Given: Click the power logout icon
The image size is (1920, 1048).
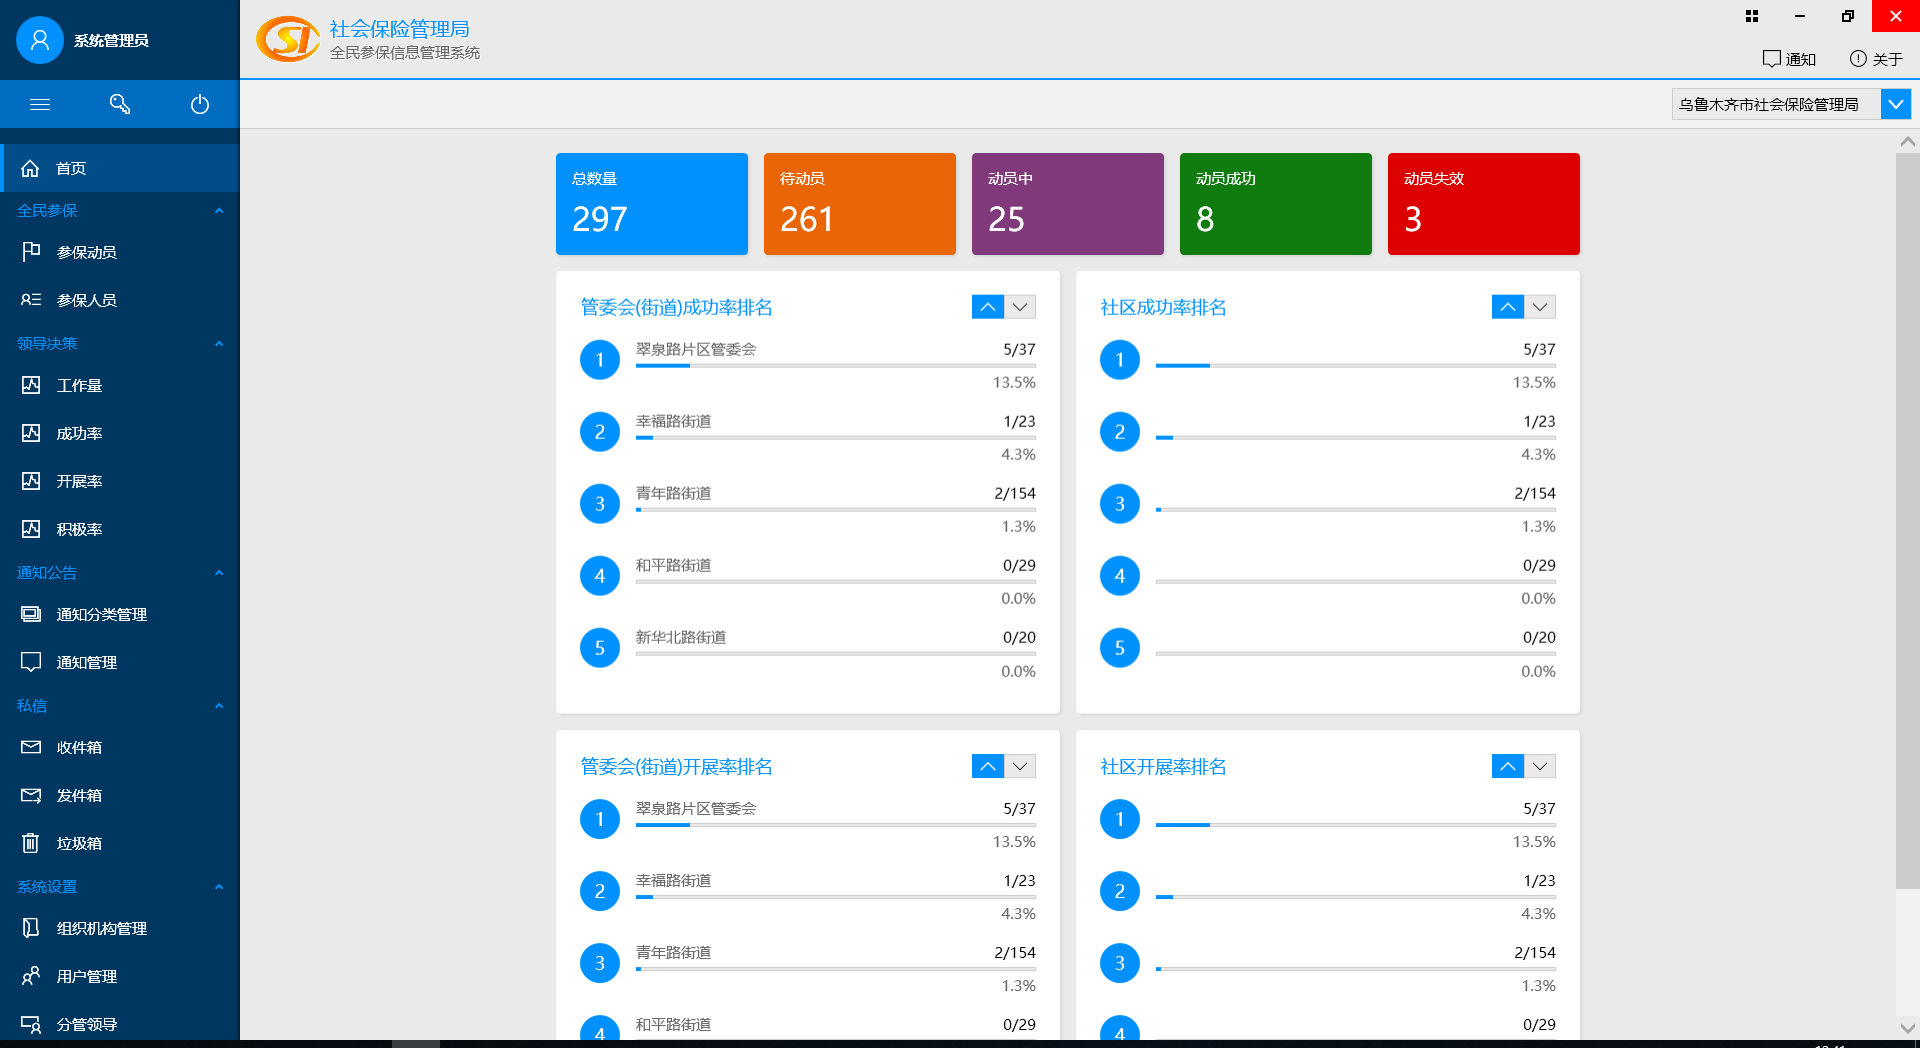Looking at the screenshot, I should [x=200, y=104].
